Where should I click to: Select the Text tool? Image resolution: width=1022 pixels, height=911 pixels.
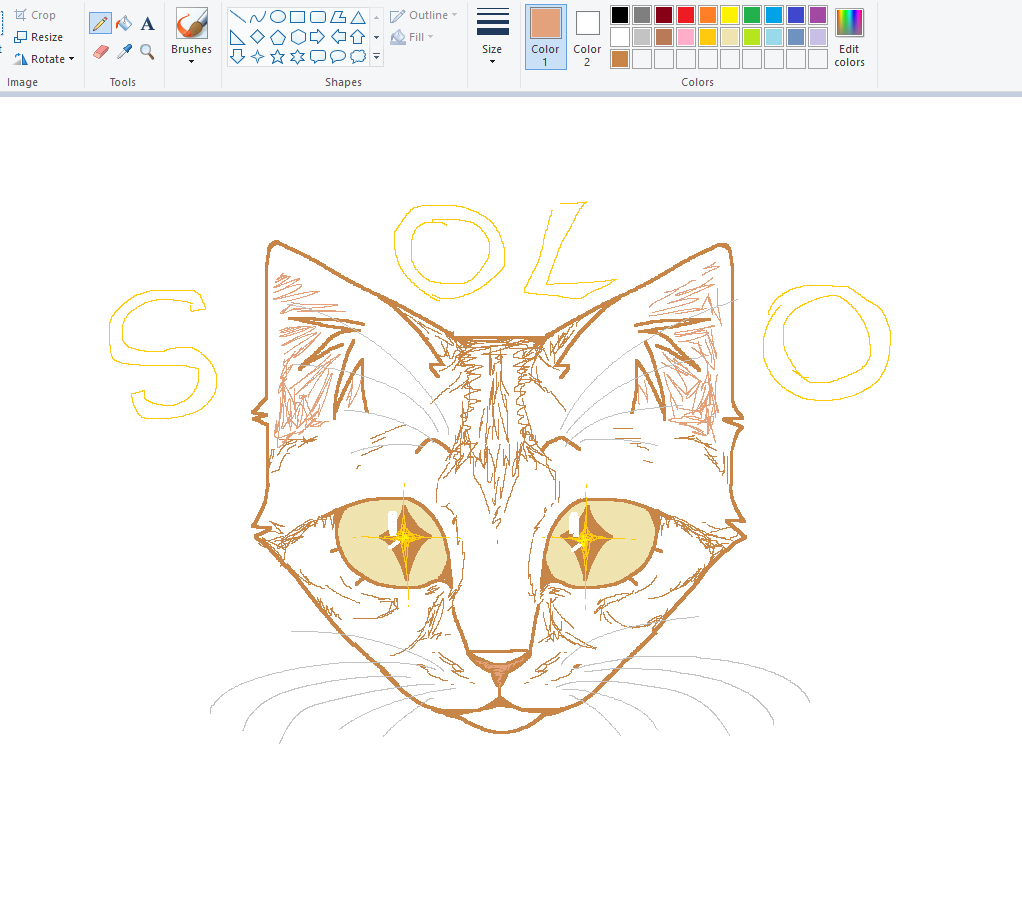(x=148, y=23)
